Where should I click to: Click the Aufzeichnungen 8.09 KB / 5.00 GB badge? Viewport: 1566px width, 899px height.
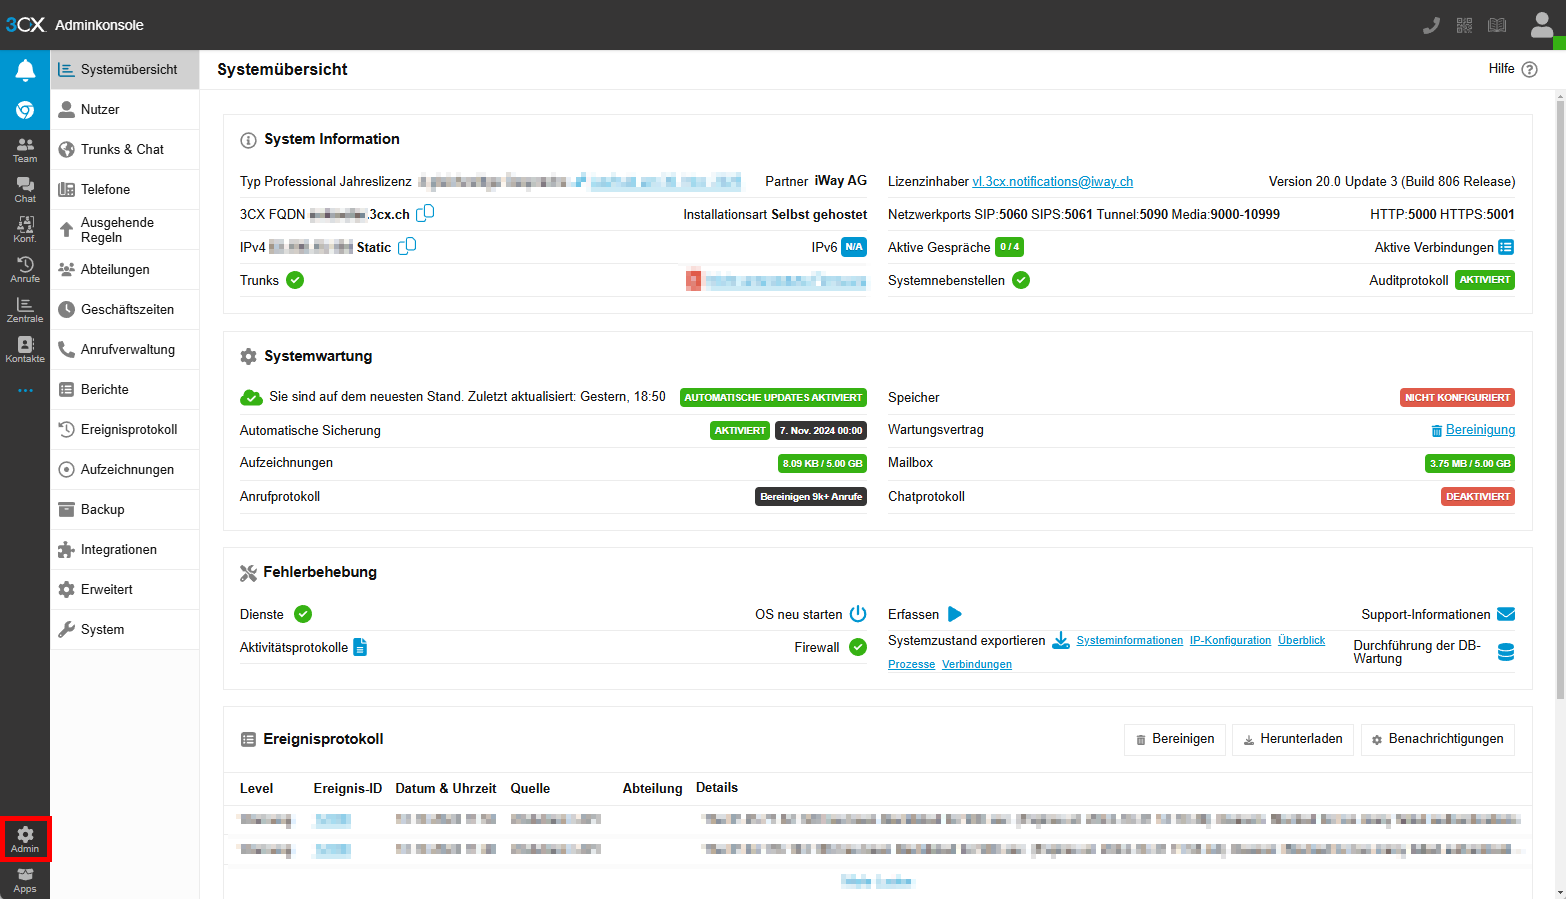coord(822,463)
